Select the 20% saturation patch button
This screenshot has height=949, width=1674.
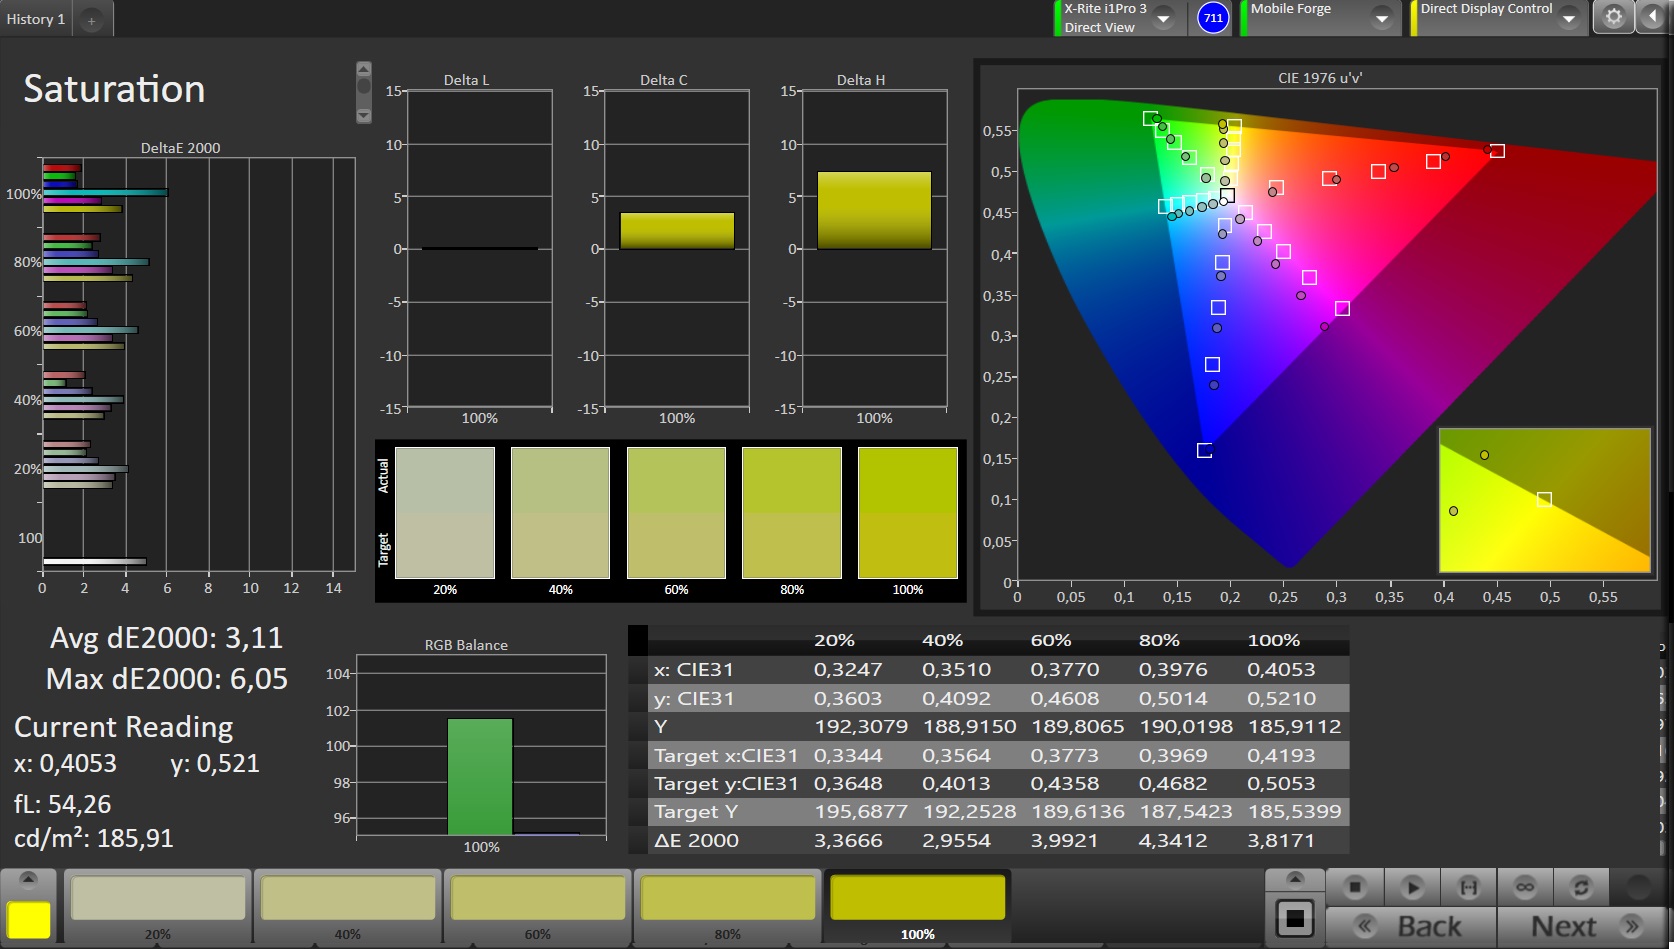(x=158, y=907)
